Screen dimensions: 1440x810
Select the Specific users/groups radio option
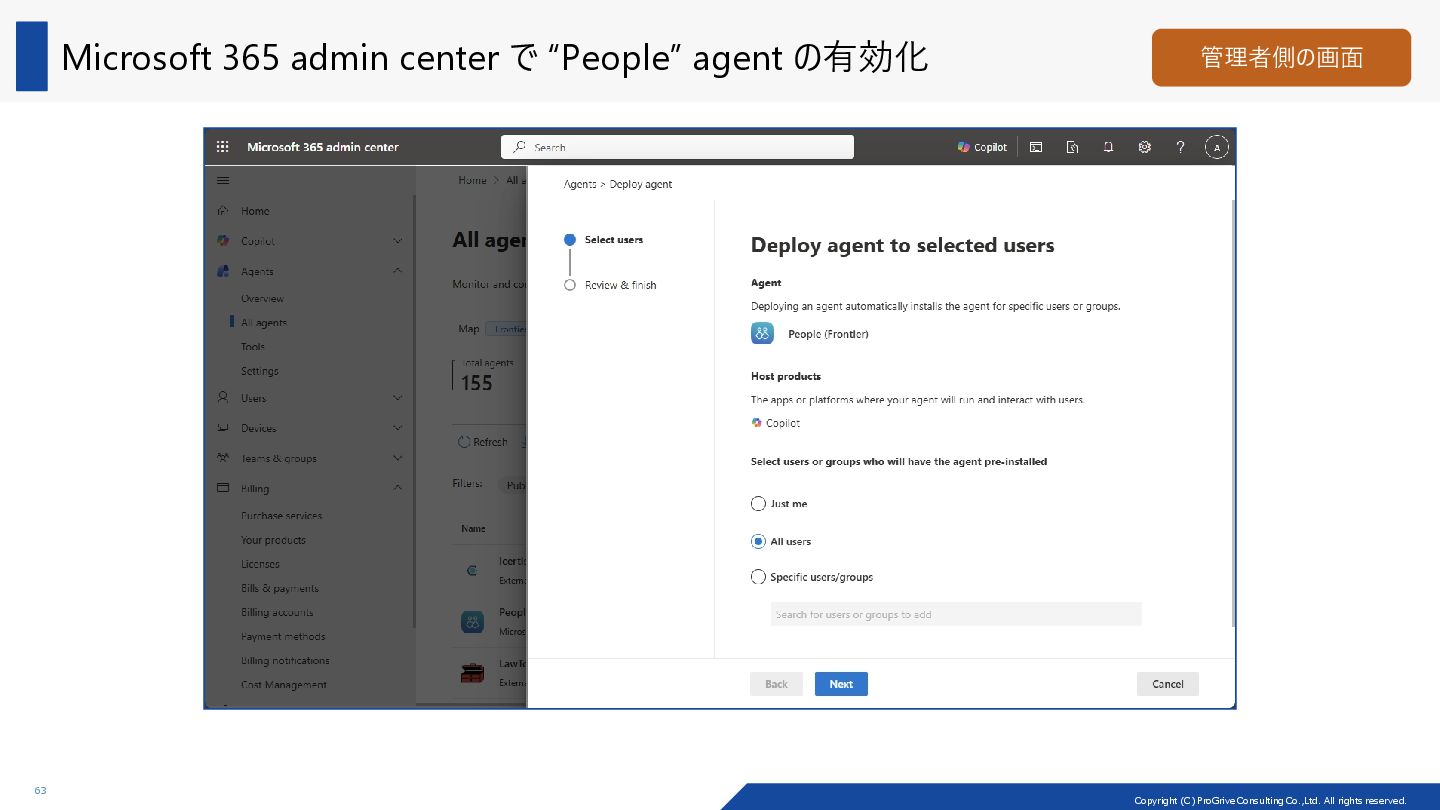pos(758,577)
